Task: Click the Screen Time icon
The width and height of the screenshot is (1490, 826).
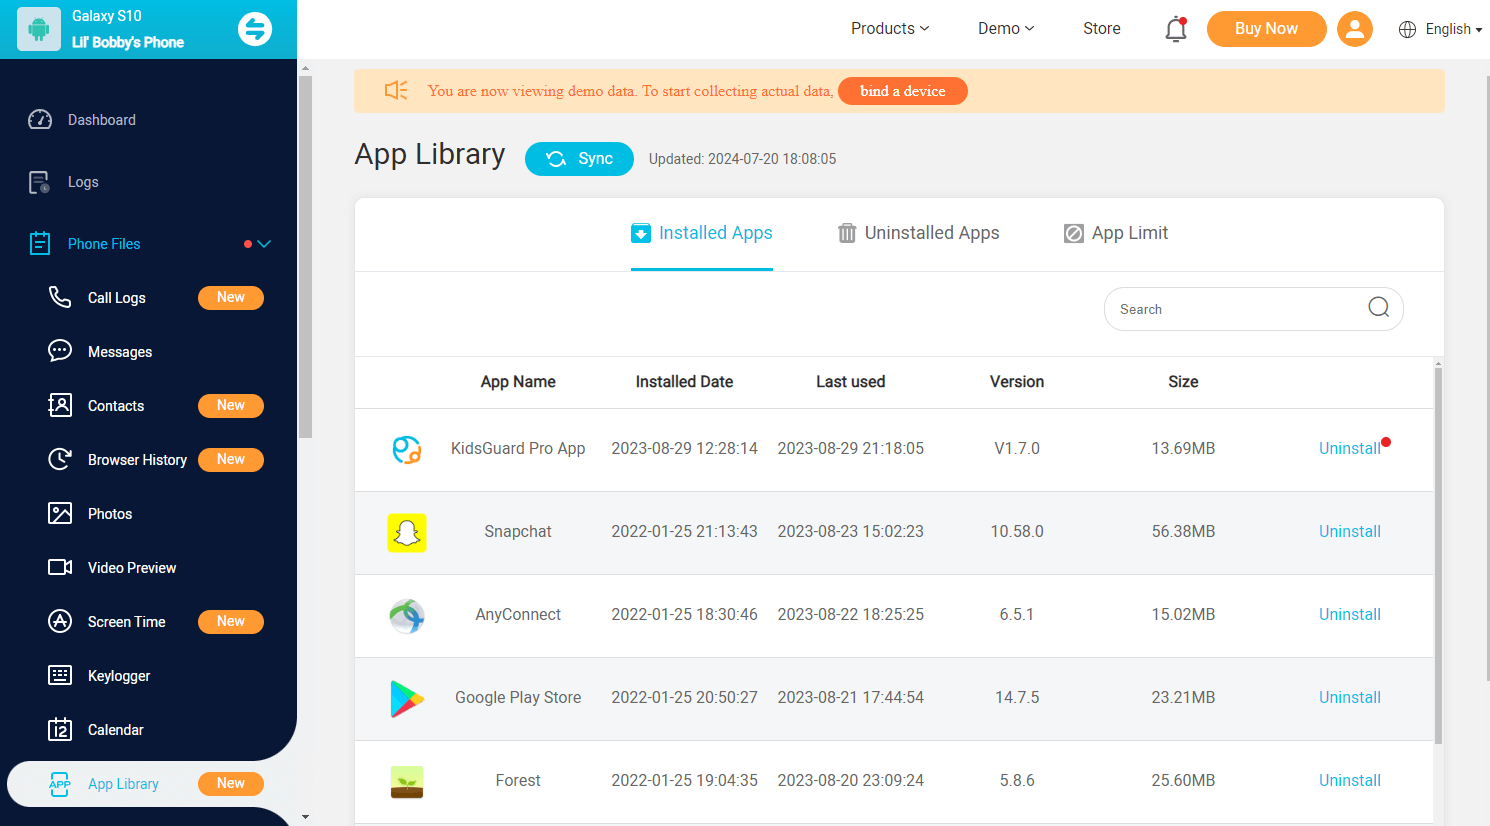Action: coord(60,621)
